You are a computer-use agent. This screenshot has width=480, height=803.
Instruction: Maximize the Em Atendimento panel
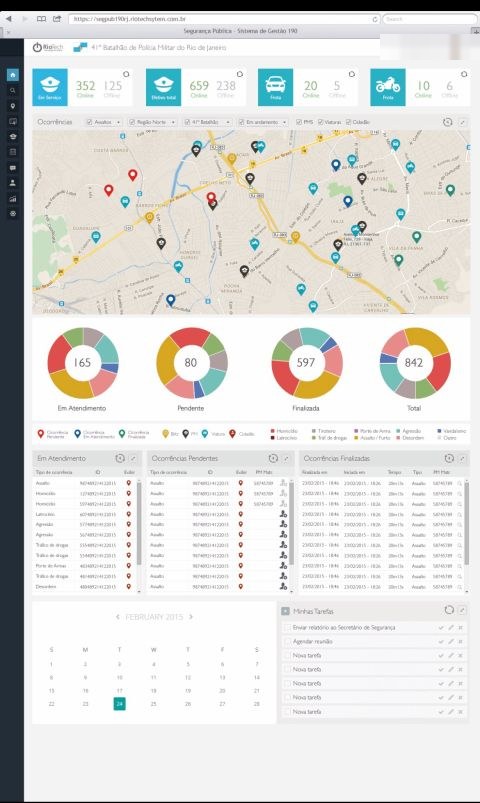pyautogui.click(x=133, y=458)
